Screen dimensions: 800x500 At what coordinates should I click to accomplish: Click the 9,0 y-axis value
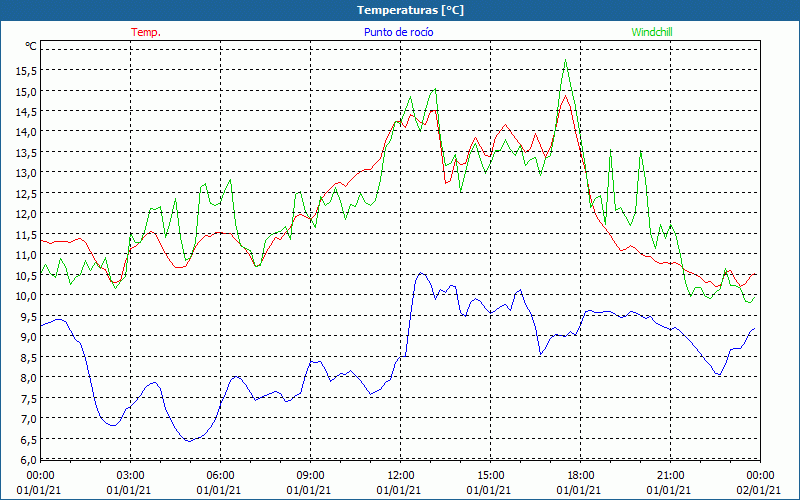[28, 337]
